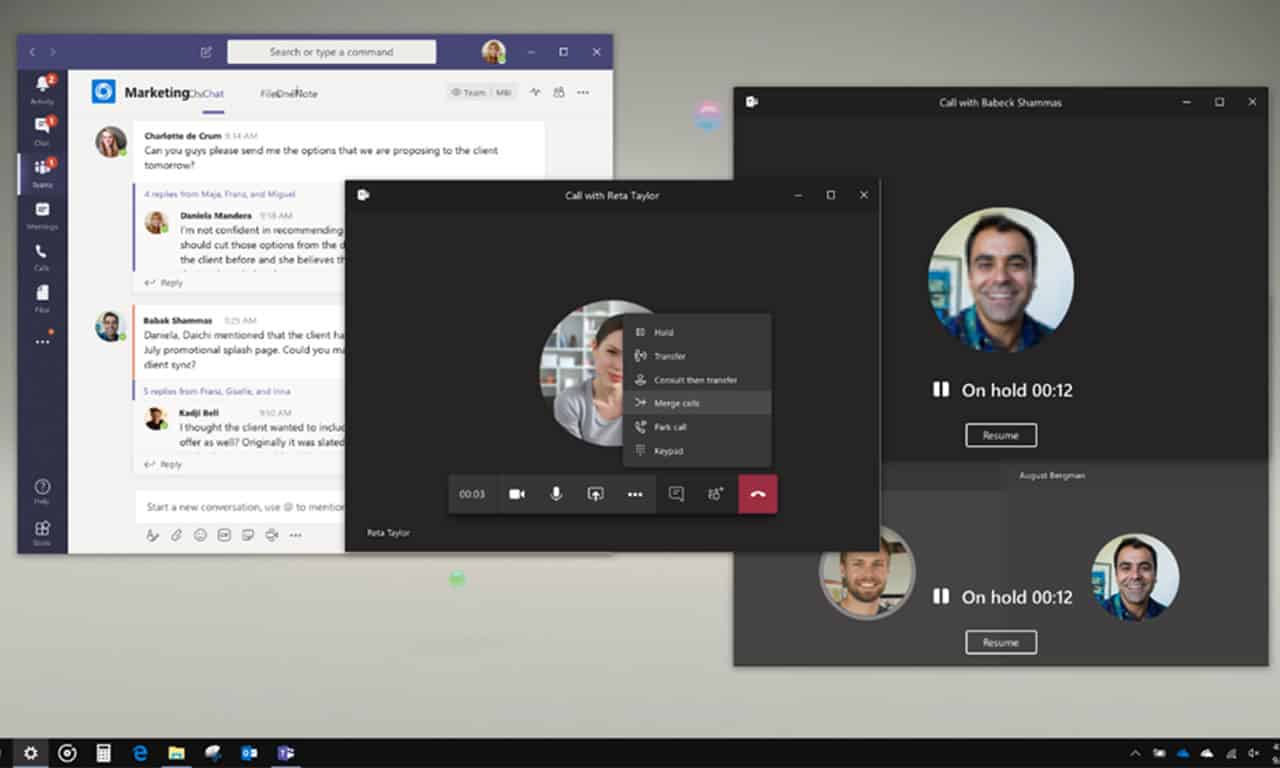
Task: Reply to Daniela Mandera's thread
Action: pyautogui.click(x=164, y=283)
